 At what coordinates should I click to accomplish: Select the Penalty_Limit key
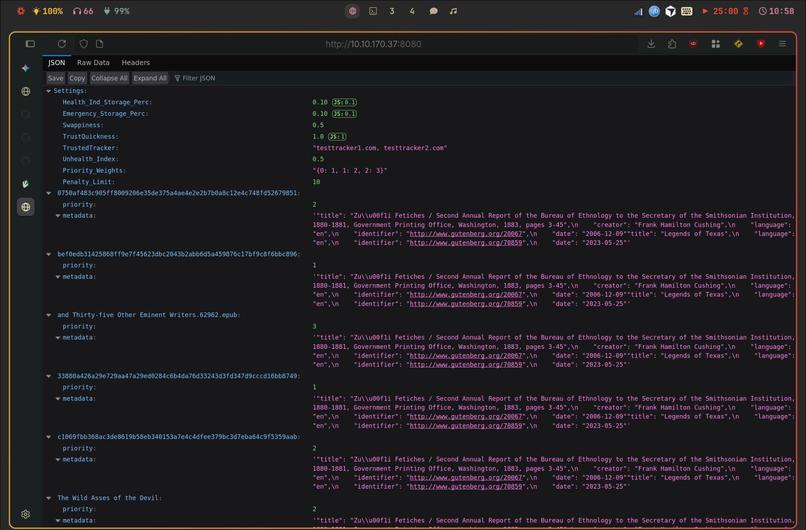(88, 182)
